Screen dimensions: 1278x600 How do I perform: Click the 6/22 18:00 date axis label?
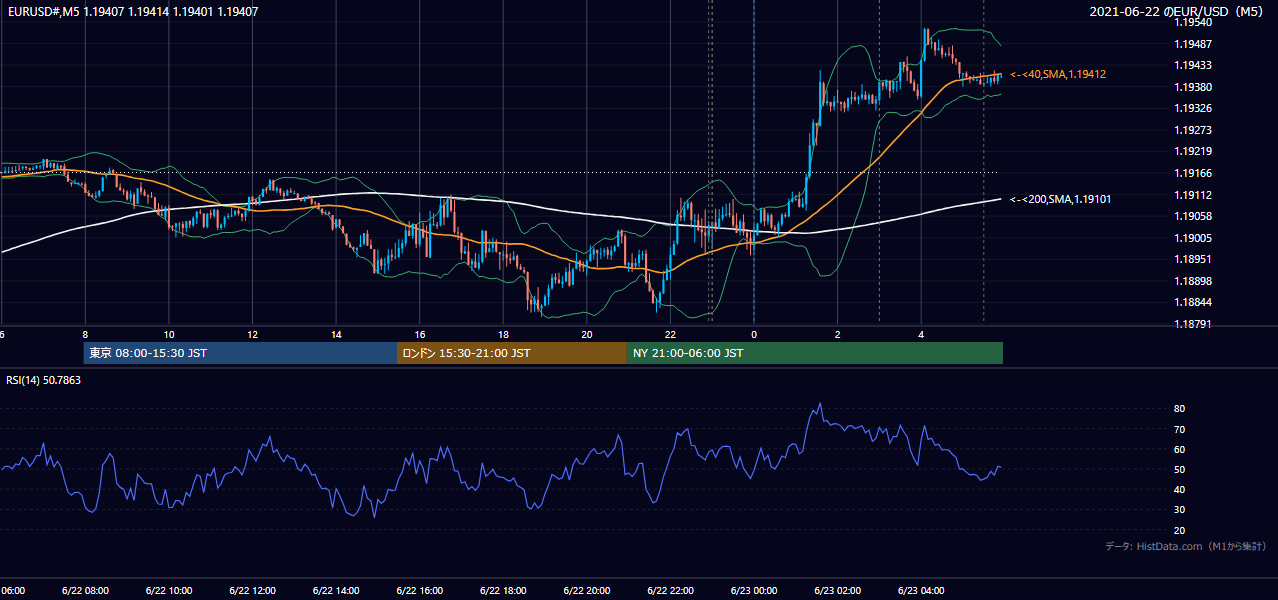click(x=503, y=591)
